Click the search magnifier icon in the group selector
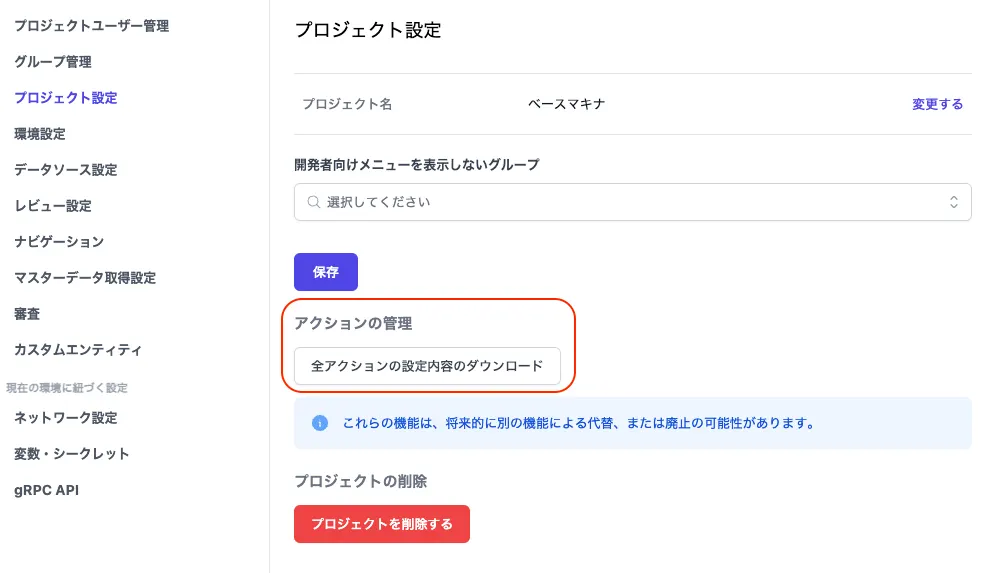This screenshot has width=983, height=573. [x=313, y=202]
